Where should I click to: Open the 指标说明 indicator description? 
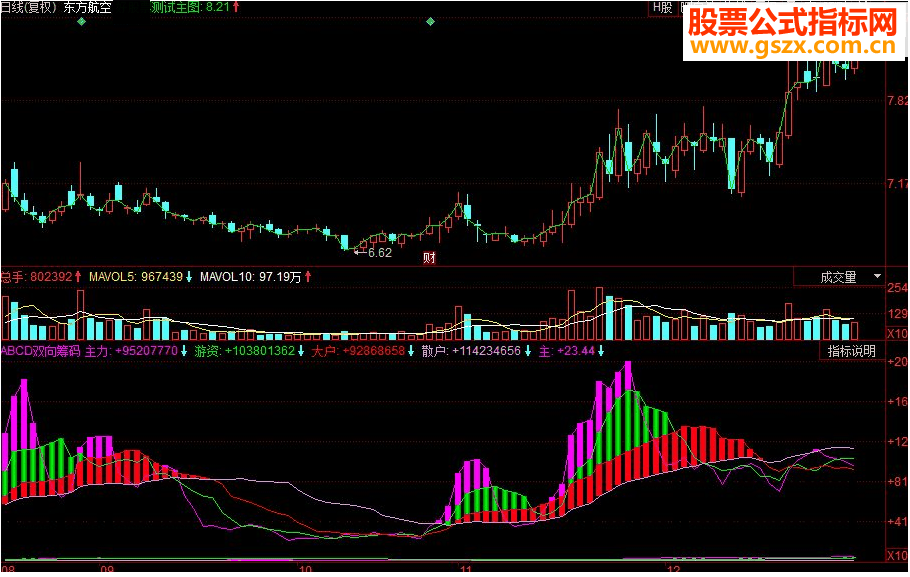[851, 351]
